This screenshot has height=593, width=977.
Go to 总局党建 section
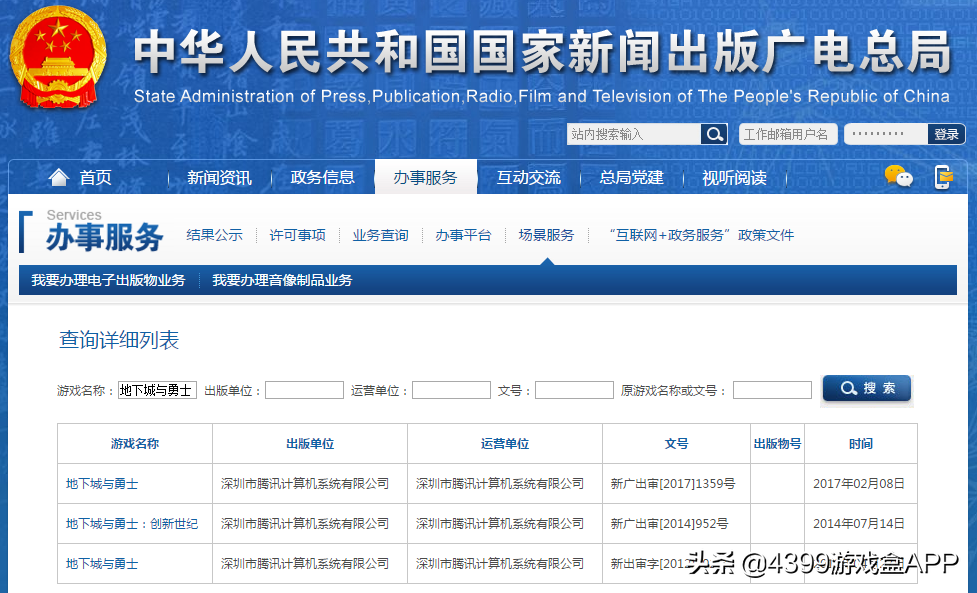pyautogui.click(x=631, y=178)
